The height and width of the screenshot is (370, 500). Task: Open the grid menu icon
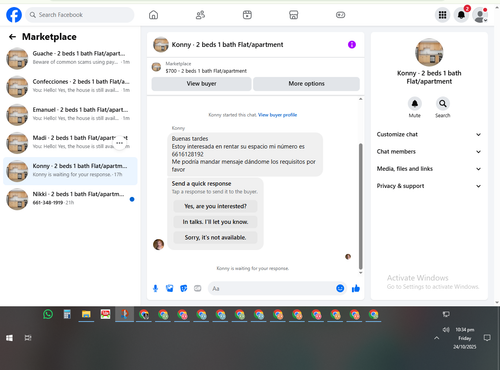(442, 15)
